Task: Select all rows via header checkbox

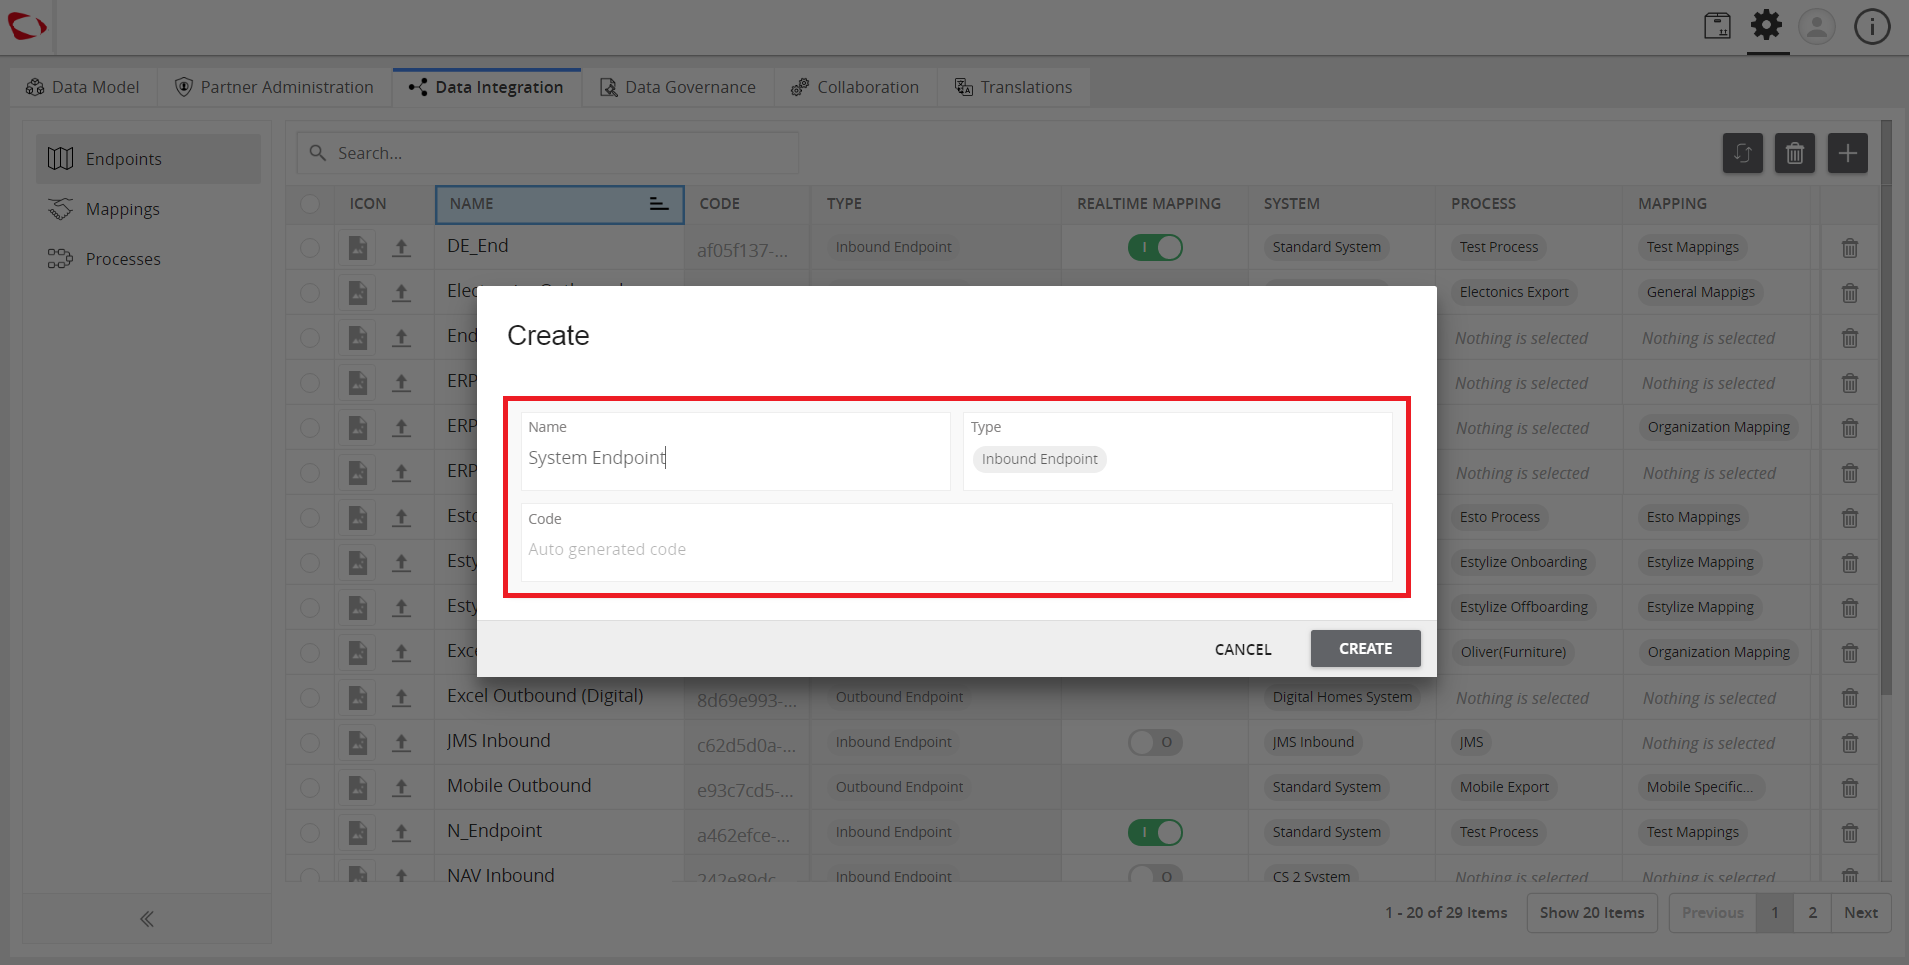Action: point(310,204)
